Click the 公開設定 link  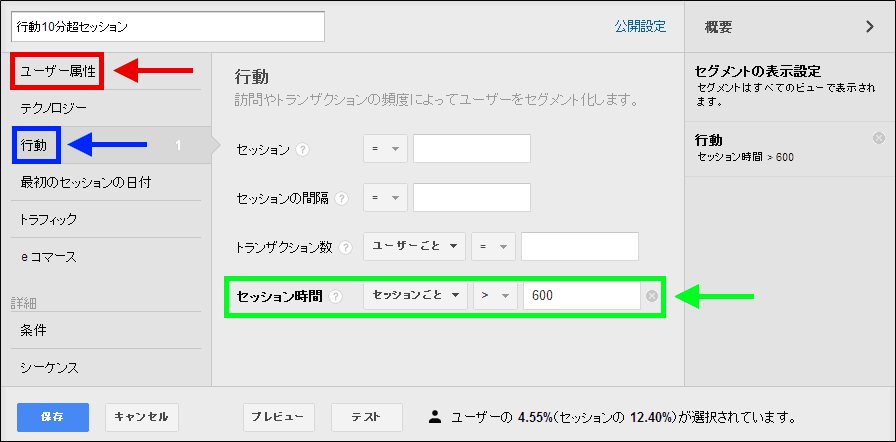coord(640,27)
